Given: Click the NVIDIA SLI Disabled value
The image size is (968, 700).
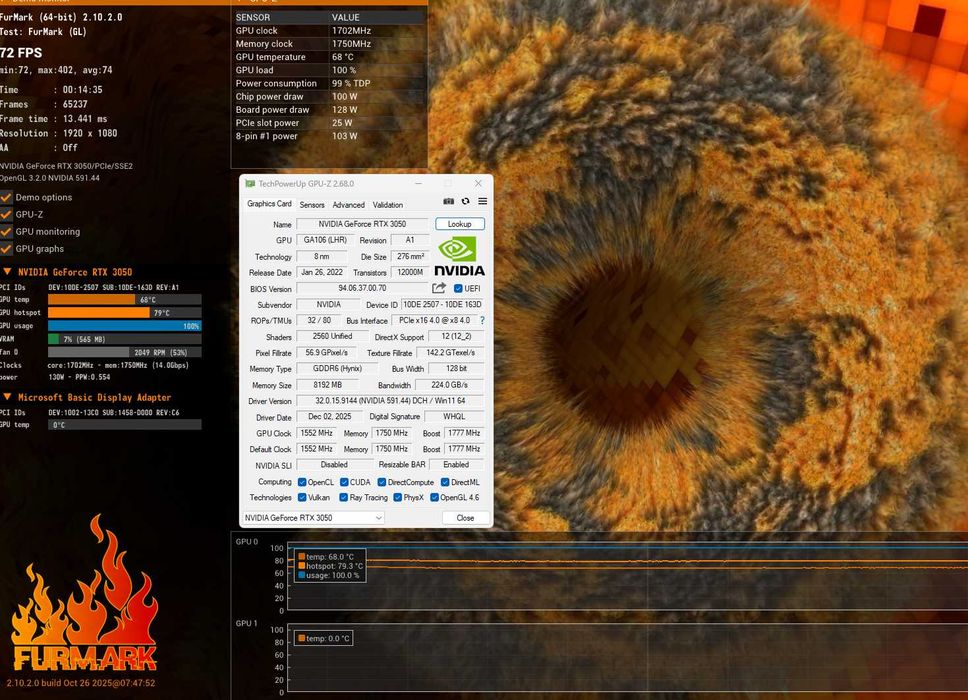Looking at the screenshot, I should pyautogui.click(x=335, y=465).
